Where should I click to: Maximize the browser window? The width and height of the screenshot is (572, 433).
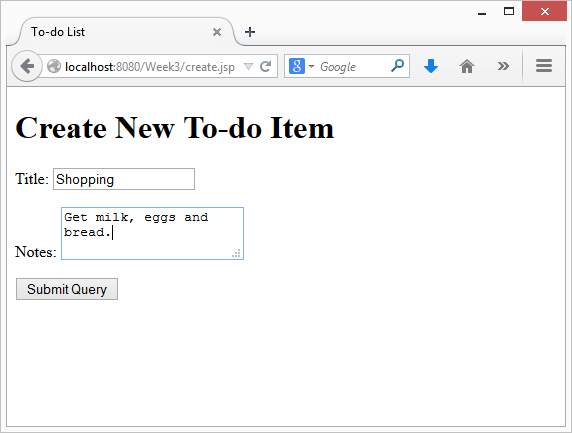coord(509,11)
